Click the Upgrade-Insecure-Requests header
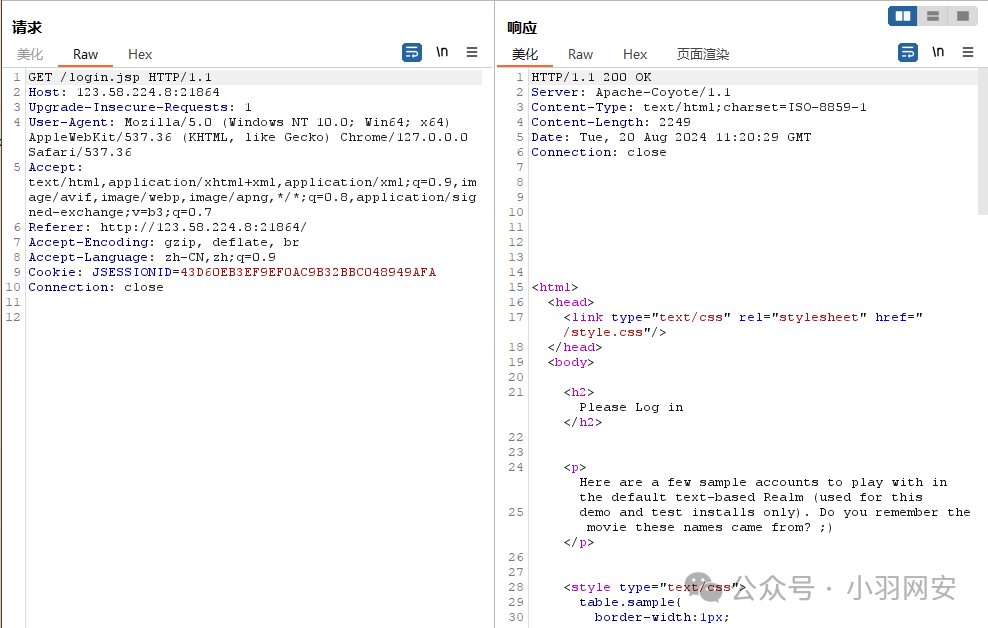This screenshot has width=988, height=628. click(140, 108)
